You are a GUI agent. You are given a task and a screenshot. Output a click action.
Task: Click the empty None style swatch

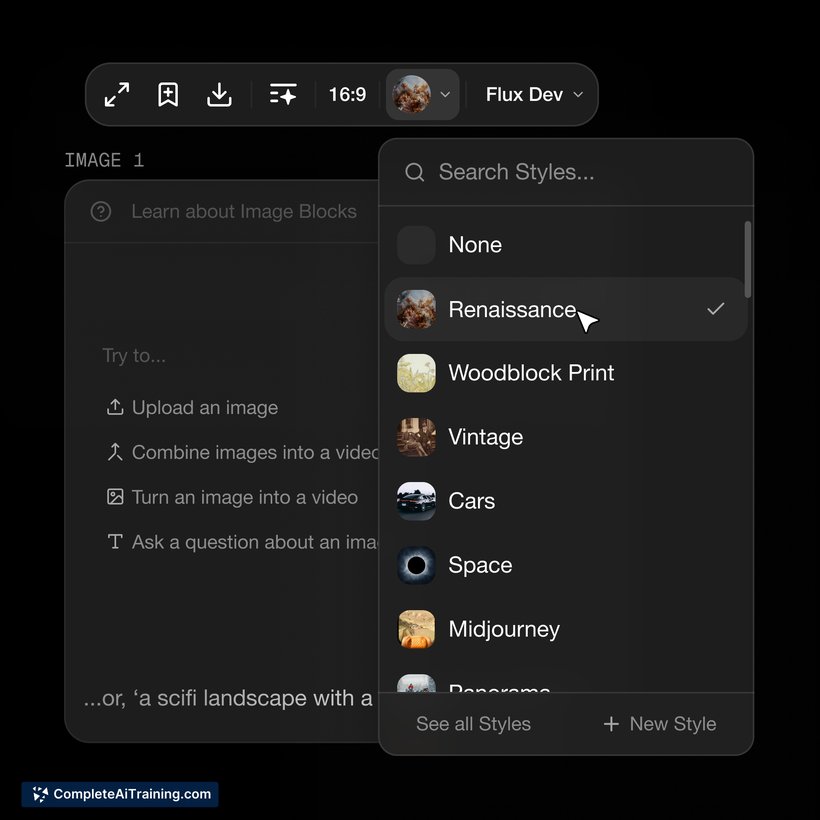click(416, 245)
